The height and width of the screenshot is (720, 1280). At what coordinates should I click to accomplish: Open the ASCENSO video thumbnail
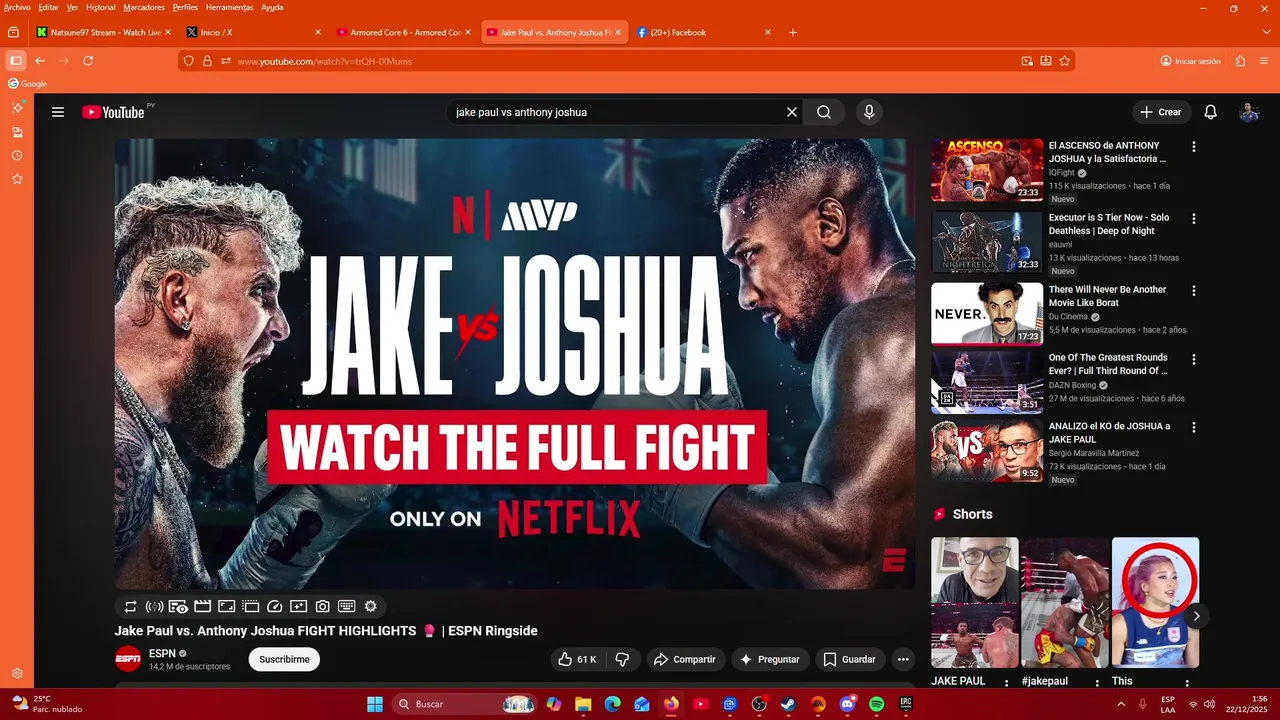click(987, 170)
